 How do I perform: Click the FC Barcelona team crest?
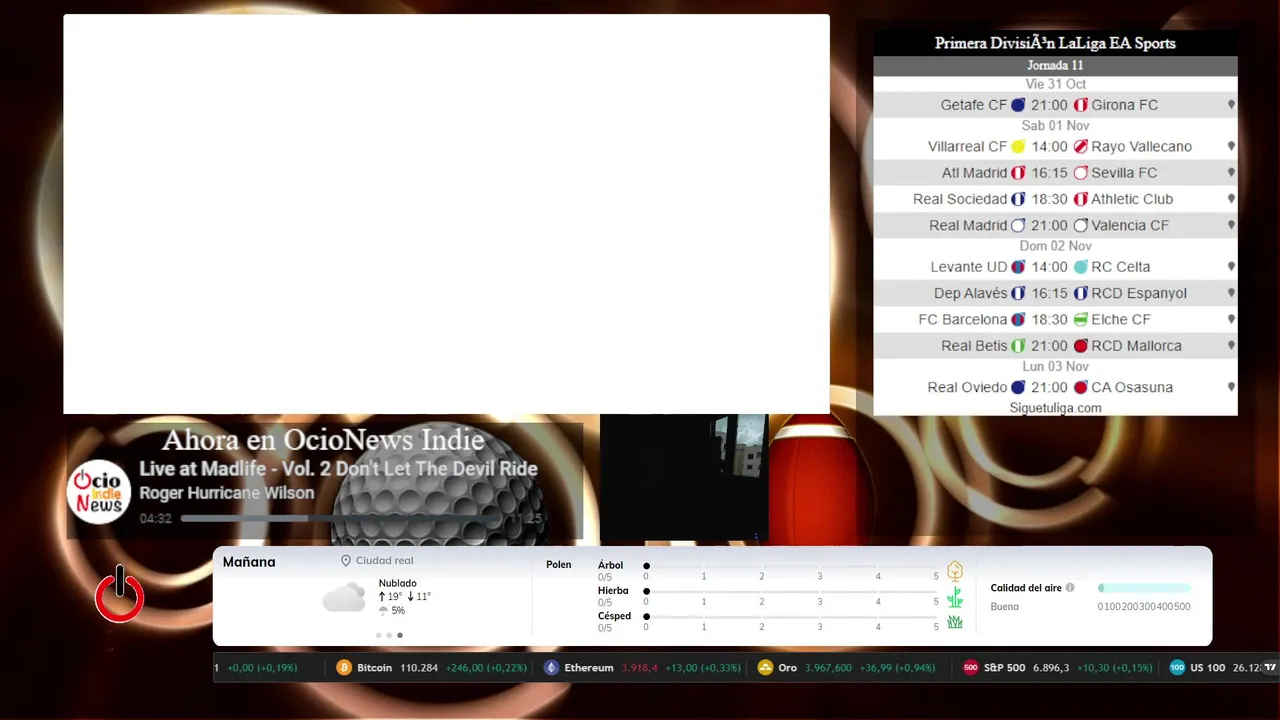click(x=1018, y=320)
